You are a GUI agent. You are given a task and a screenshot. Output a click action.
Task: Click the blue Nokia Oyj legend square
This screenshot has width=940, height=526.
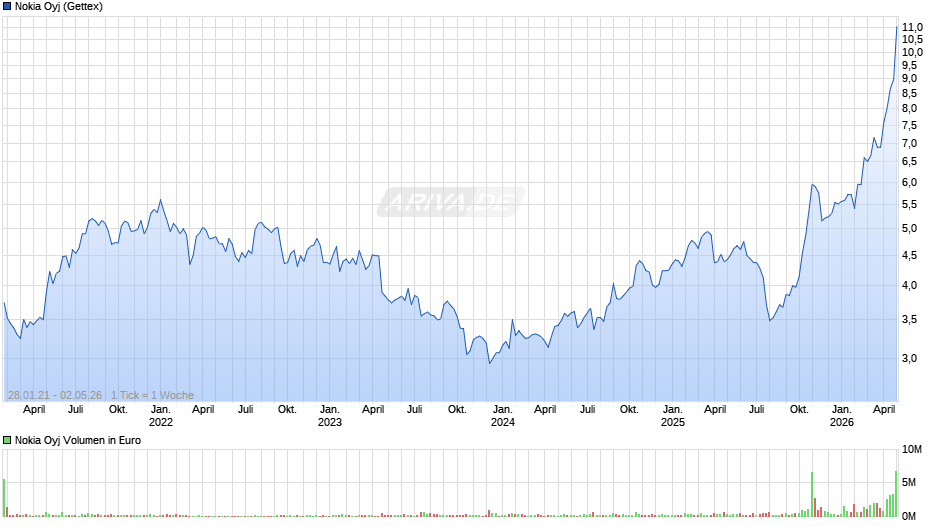tap(7, 7)
